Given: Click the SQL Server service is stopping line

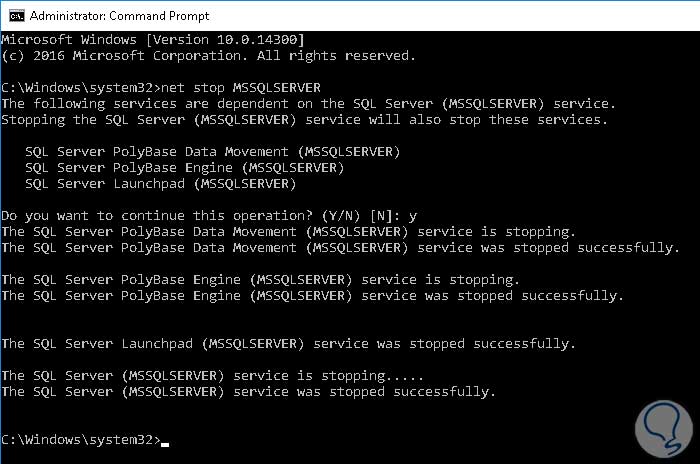Looking at the screenshot, I should click(212, 375).
